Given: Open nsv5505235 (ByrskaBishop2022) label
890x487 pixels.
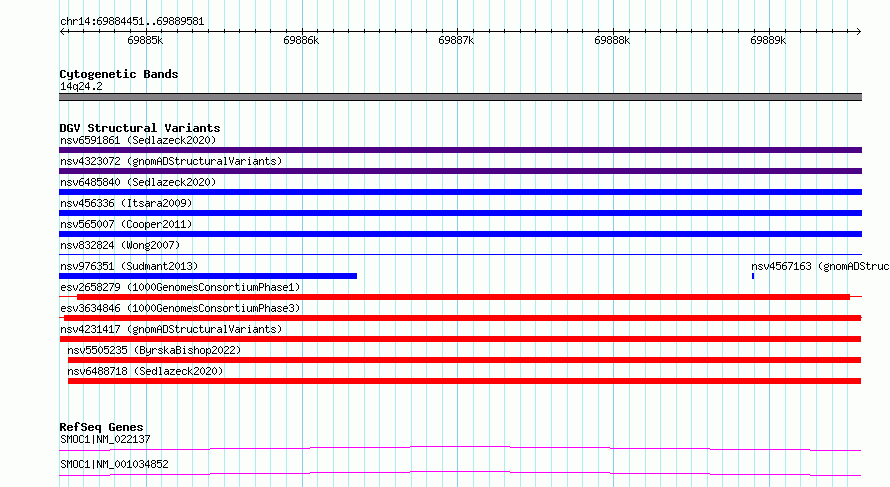Looking at the screenshot, I should pyautogui.click(x=154, y=350).
